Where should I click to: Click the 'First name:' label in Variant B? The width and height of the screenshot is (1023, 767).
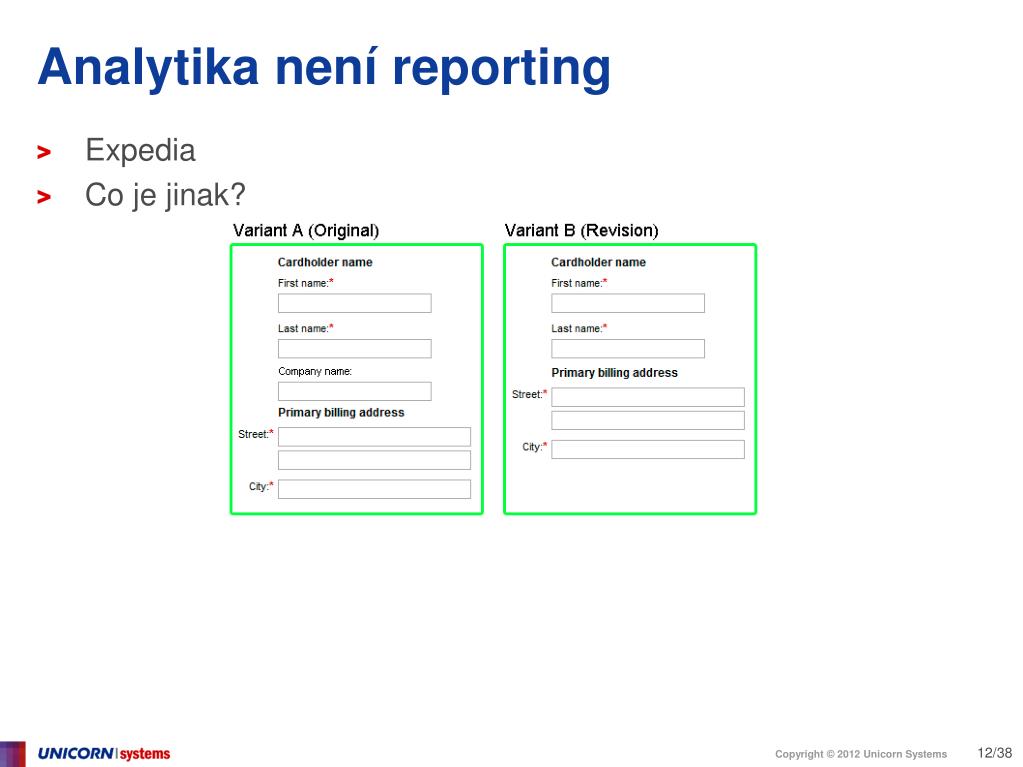[x=579, y=283]
